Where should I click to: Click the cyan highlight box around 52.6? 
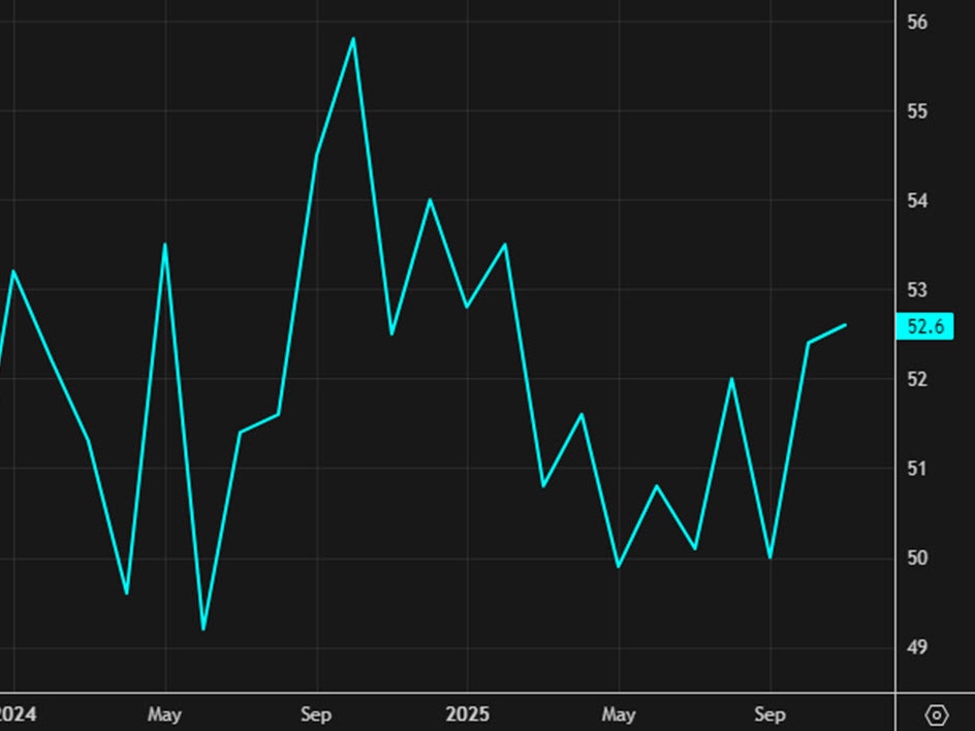tap(925, 324)
